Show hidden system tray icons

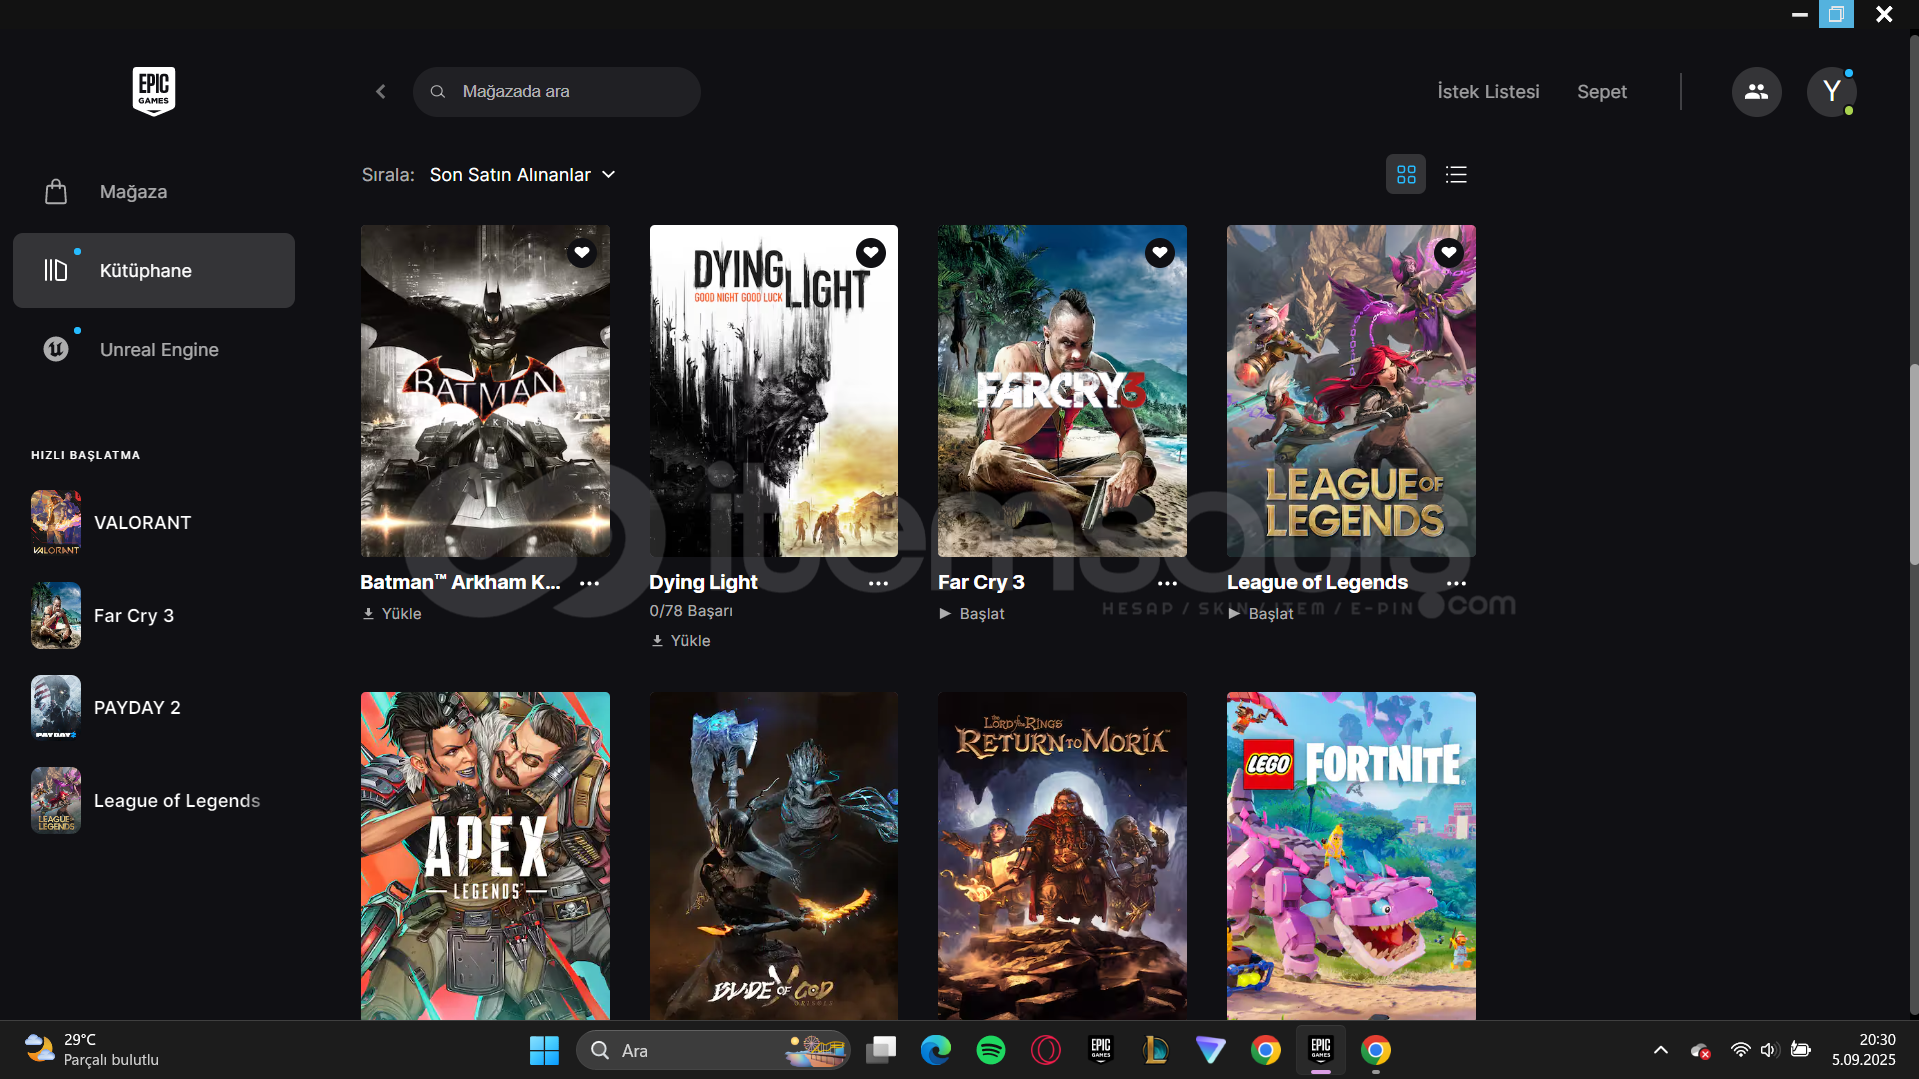point(1661,1050)
